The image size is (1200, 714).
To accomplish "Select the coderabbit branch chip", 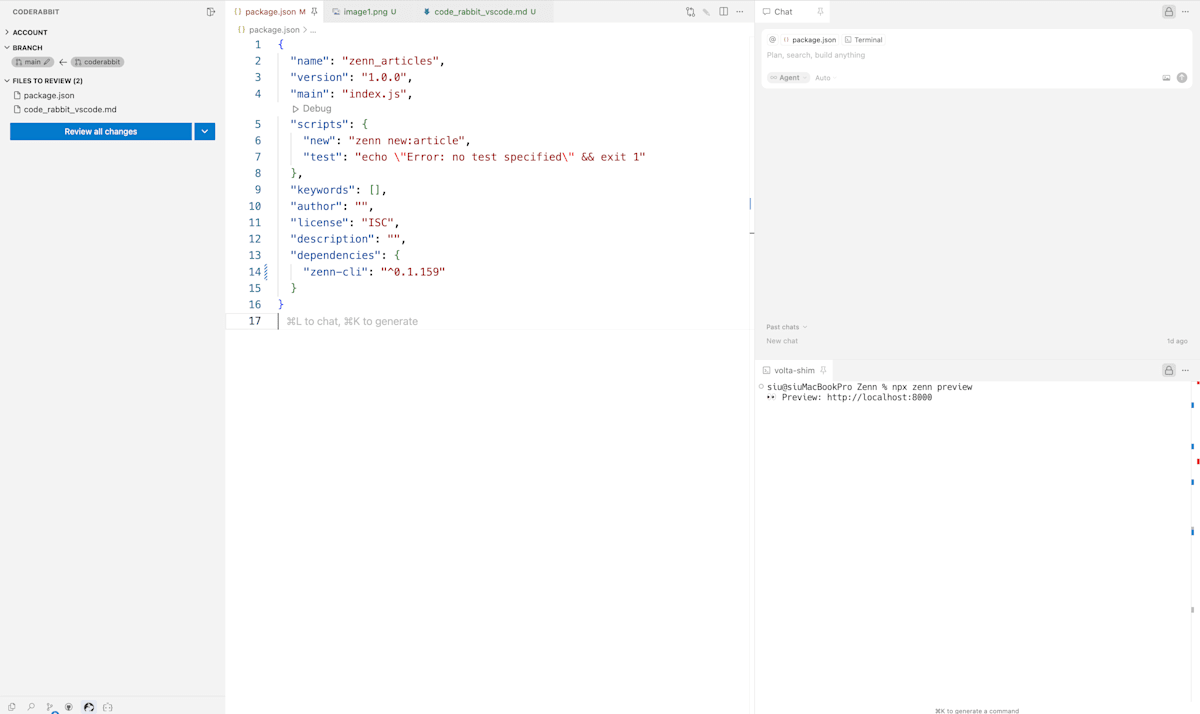I will (x=97, y=62).
